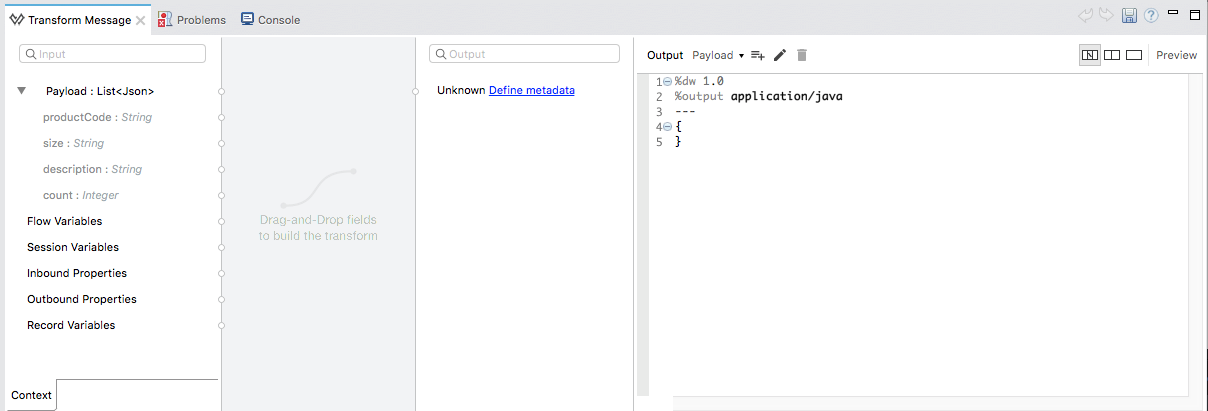Close the Transform Message tab
The image size is (1208, 411).
coord(141,19)
